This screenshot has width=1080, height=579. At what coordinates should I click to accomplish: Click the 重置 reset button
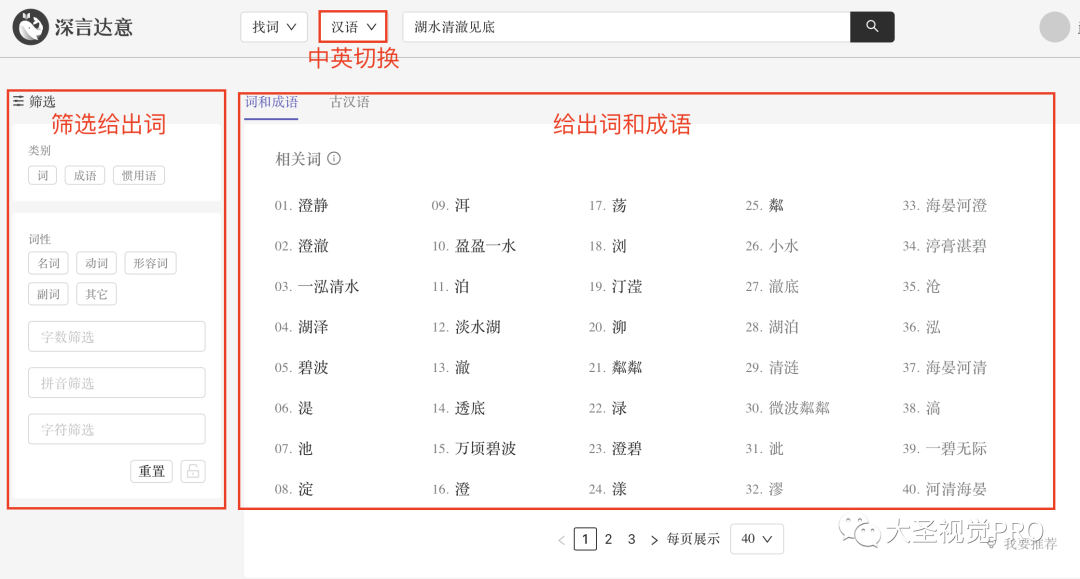[x=152, y=471]
